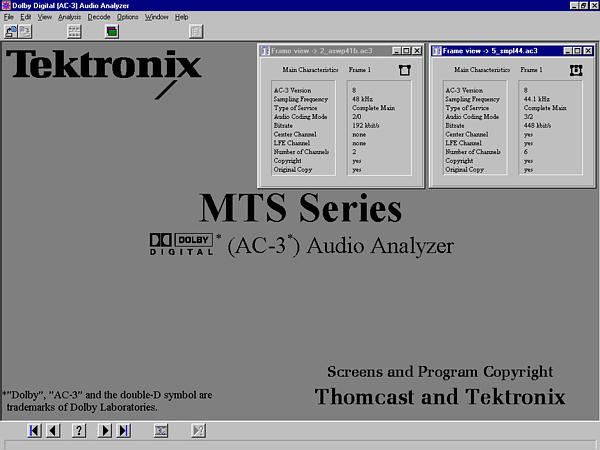This screenshot has width=600, height=450.
Task: Click 'Type of Service' label in 5_smpl44.ac3 window
Action: coord(467,108)
